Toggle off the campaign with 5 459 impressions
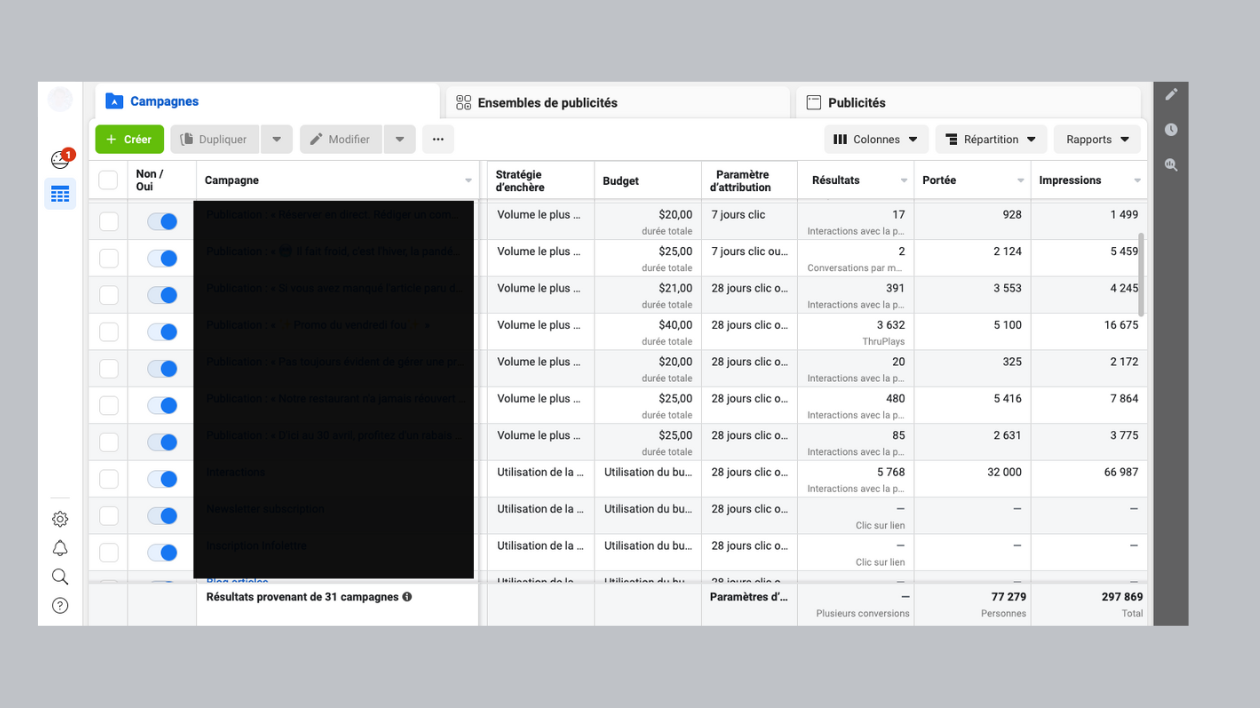Screen dimensions: 1260x708 (x=162, y=258)
